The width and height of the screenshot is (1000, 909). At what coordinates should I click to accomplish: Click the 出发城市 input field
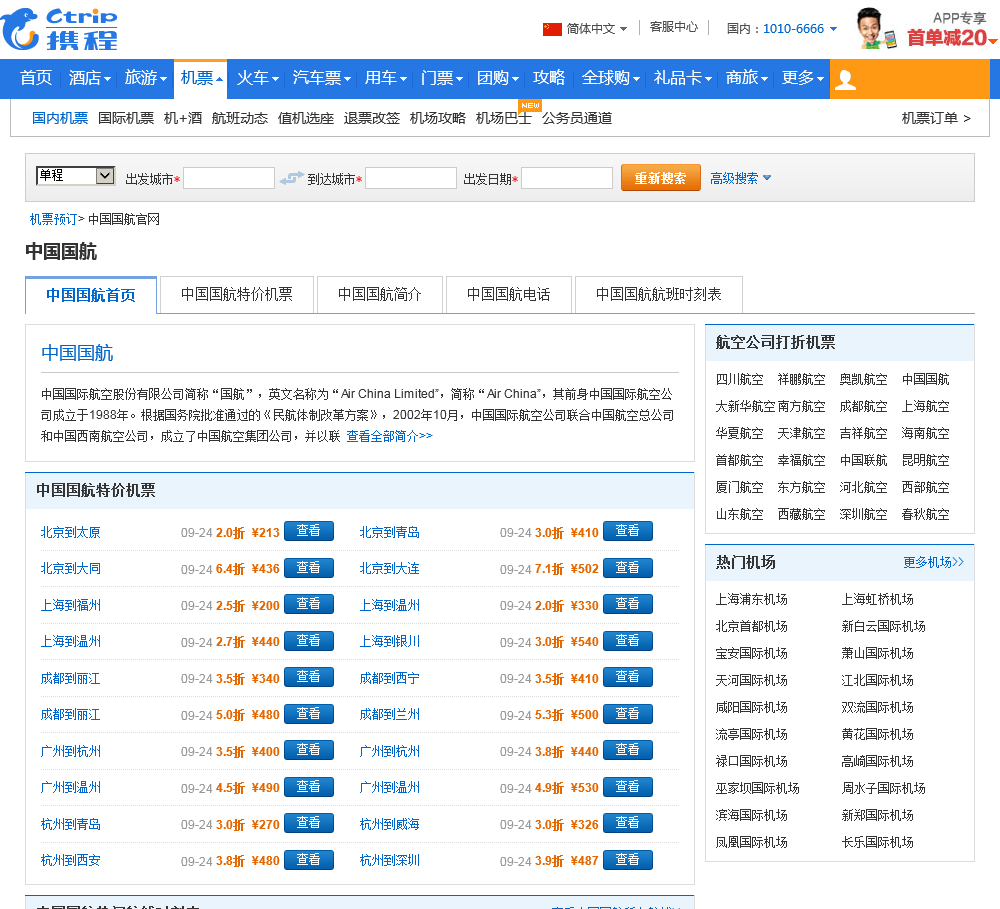(229, 178)
